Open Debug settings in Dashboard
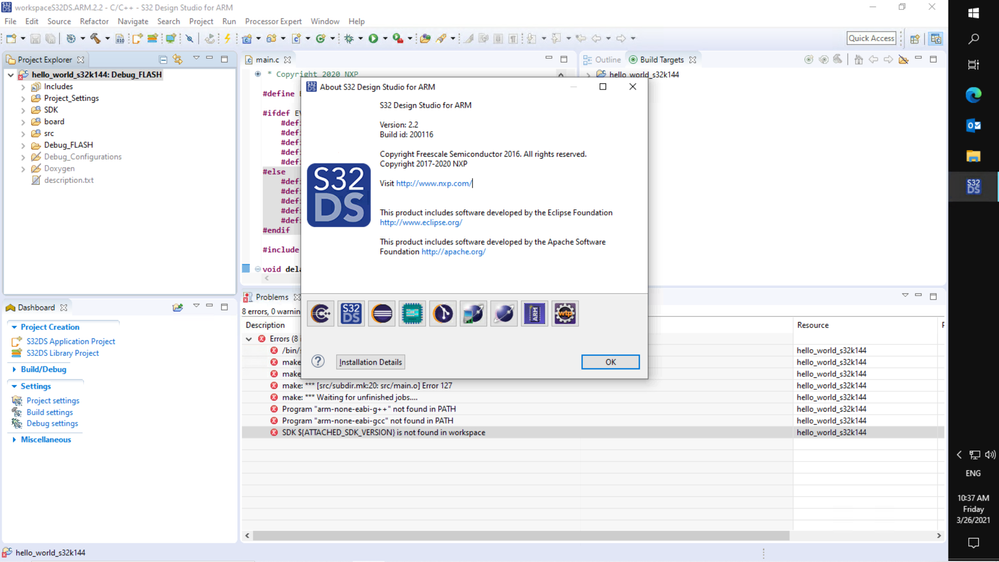This screenshot has height=562, width=999. pyautogui.click(x=52, y=424)
